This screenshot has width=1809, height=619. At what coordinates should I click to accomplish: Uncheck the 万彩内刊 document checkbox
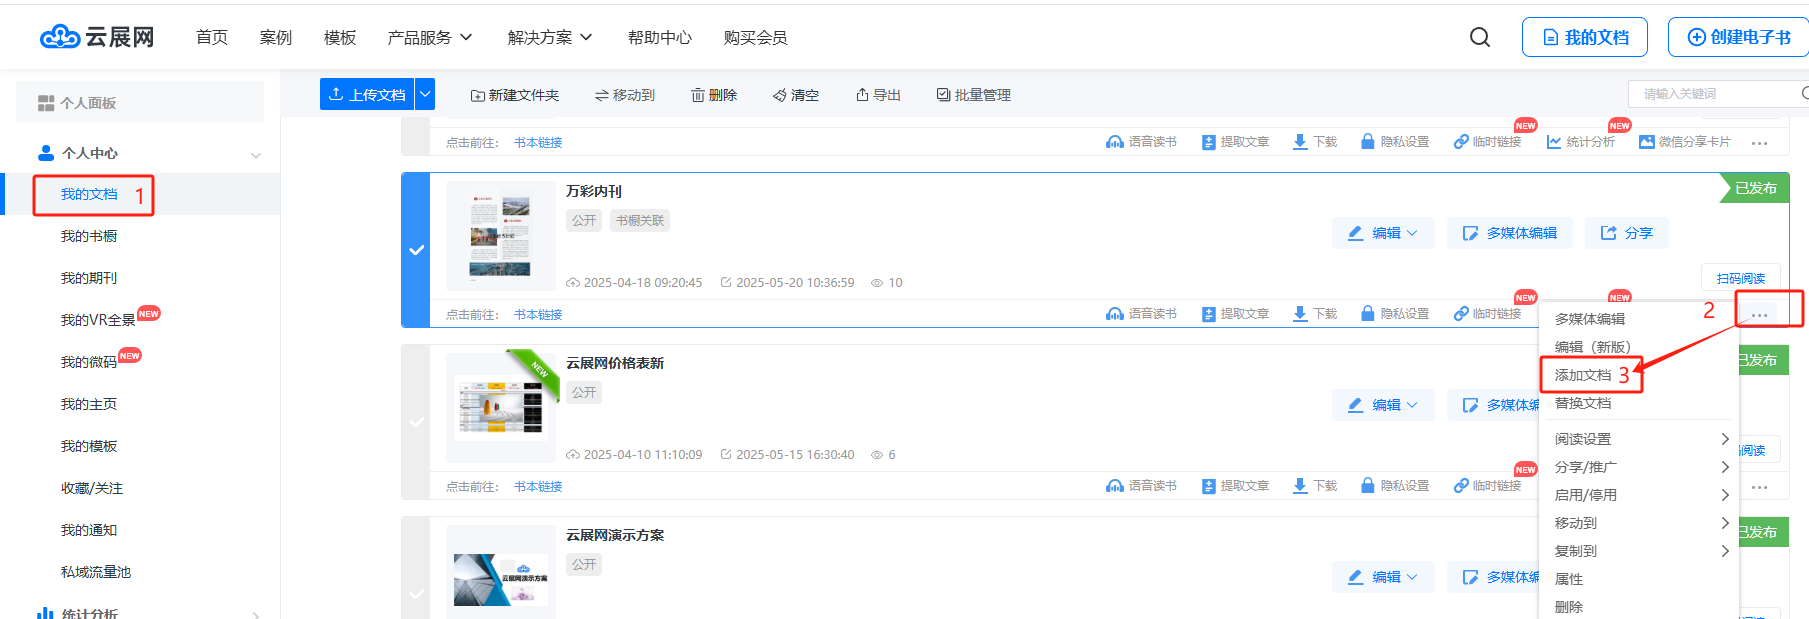416,250
